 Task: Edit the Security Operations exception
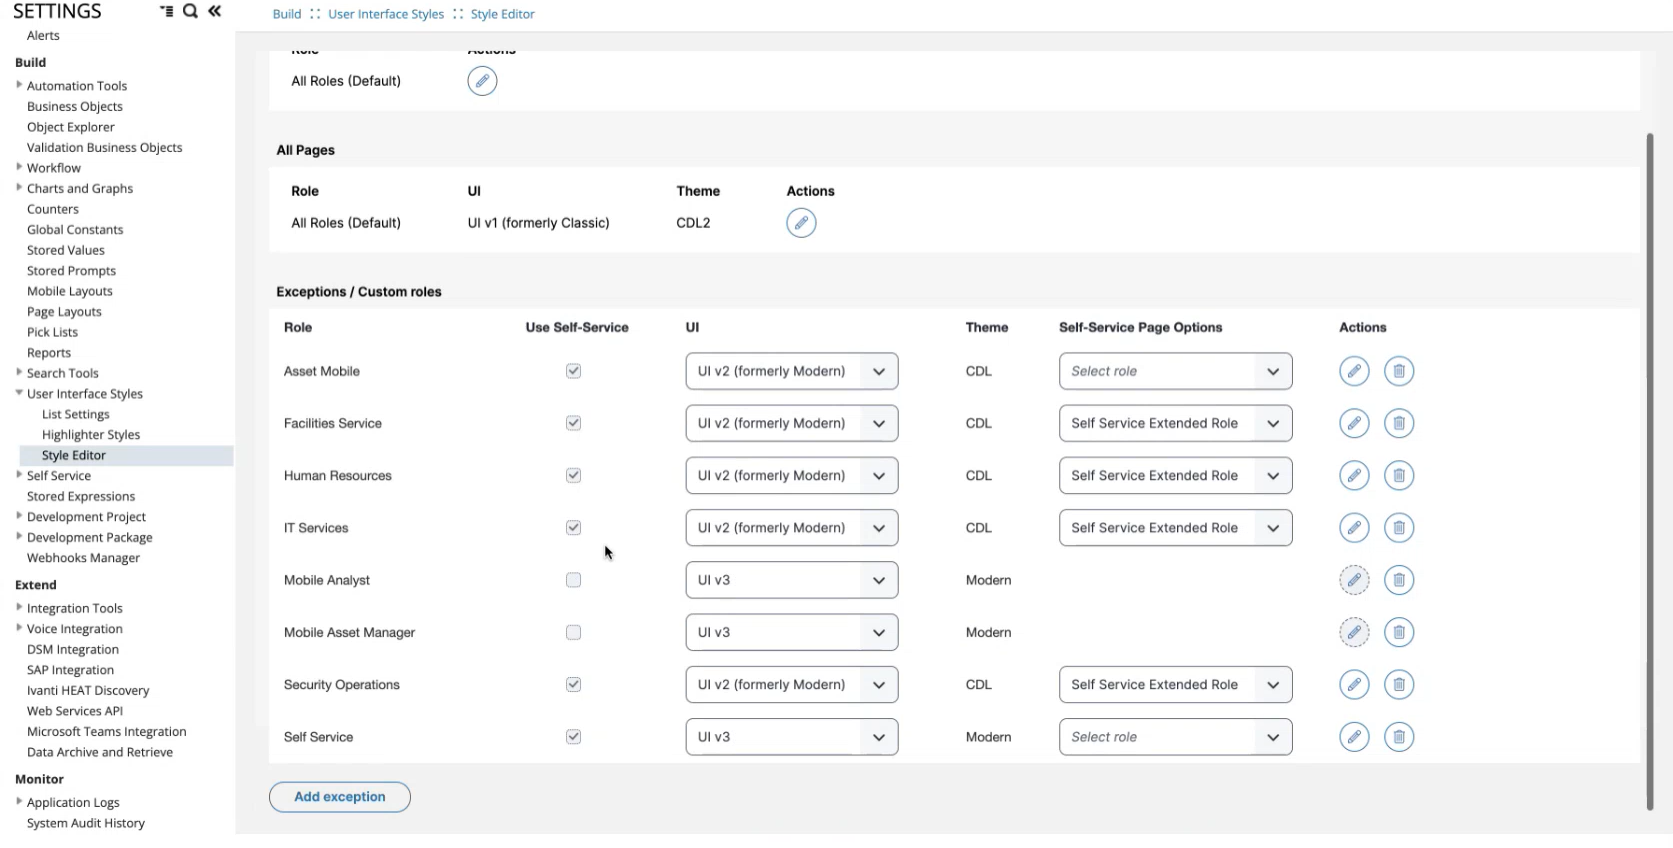1354,685
